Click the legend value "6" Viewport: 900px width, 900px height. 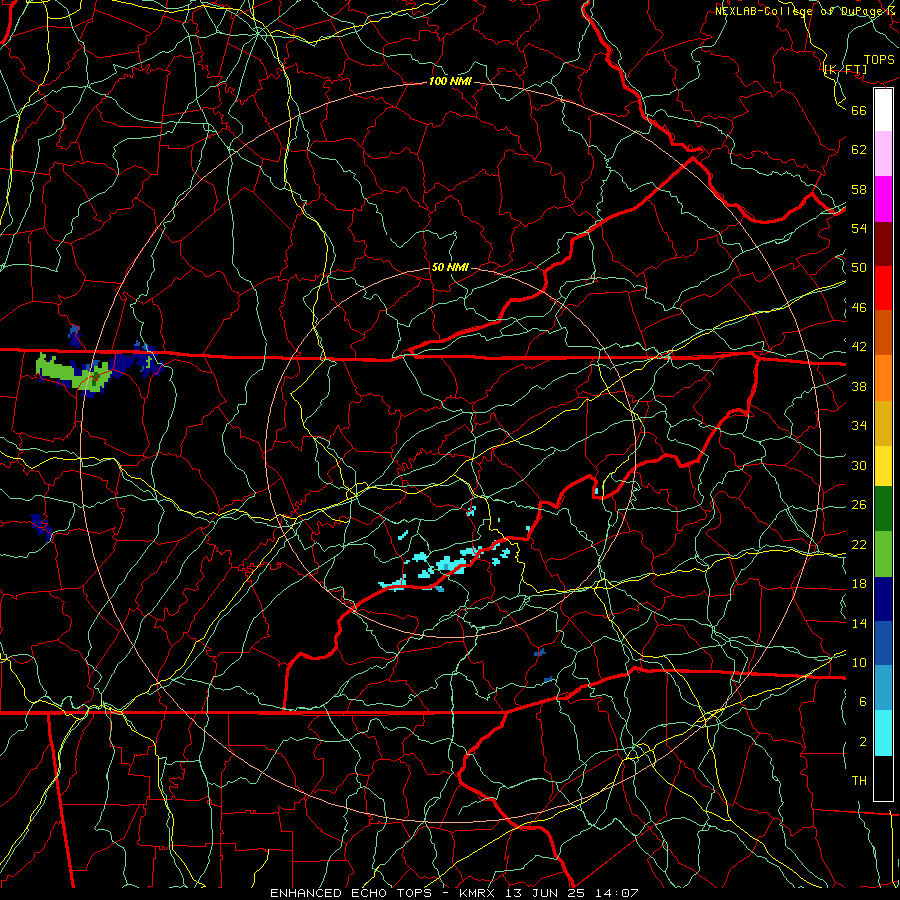pyautogui.click(x=863, y=702)
